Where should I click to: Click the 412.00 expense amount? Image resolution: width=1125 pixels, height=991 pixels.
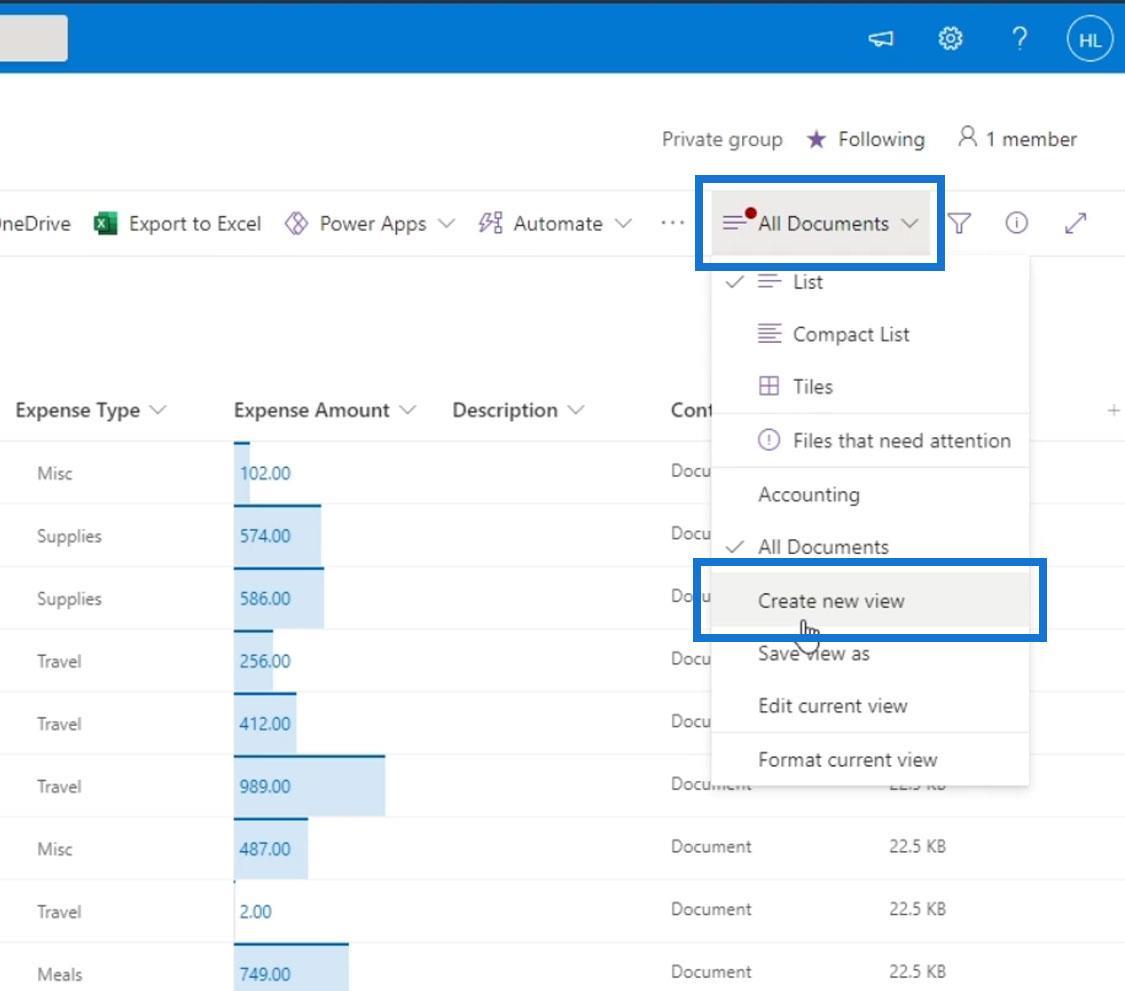click(265, 723)
